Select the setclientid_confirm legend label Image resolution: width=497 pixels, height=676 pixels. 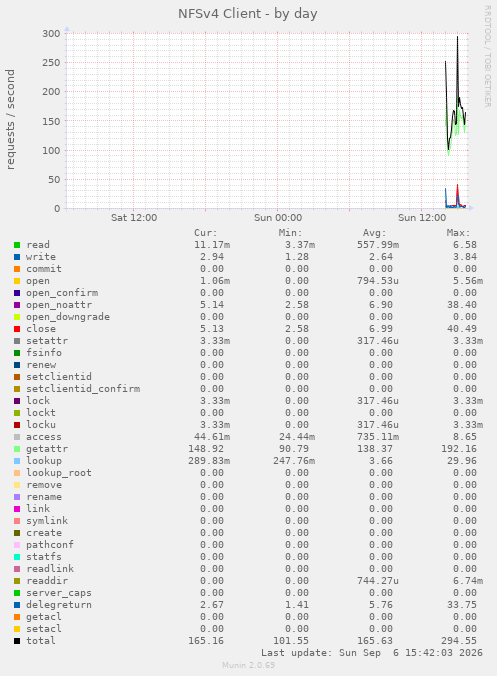pos(83,389)
